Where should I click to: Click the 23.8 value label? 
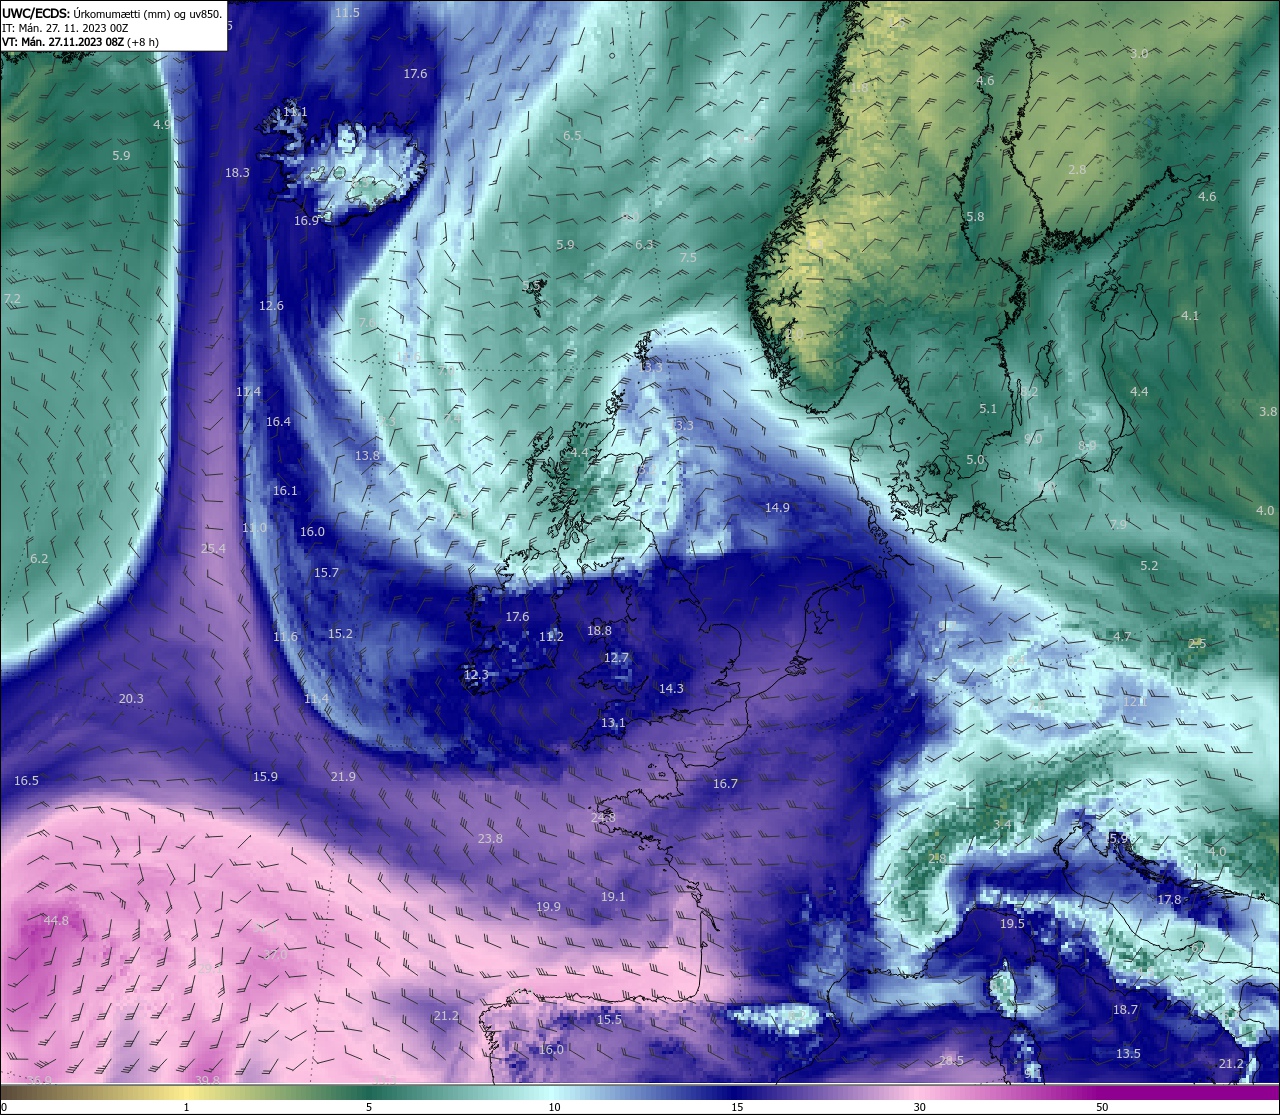490,838
